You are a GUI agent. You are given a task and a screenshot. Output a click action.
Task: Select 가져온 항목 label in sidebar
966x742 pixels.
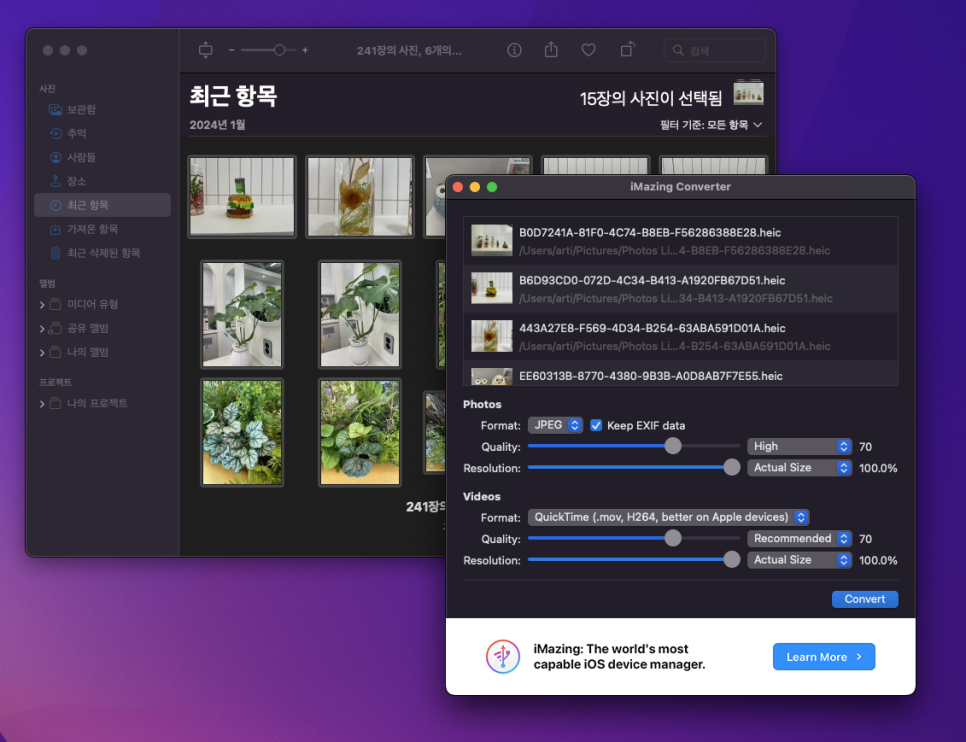[92, 229]
